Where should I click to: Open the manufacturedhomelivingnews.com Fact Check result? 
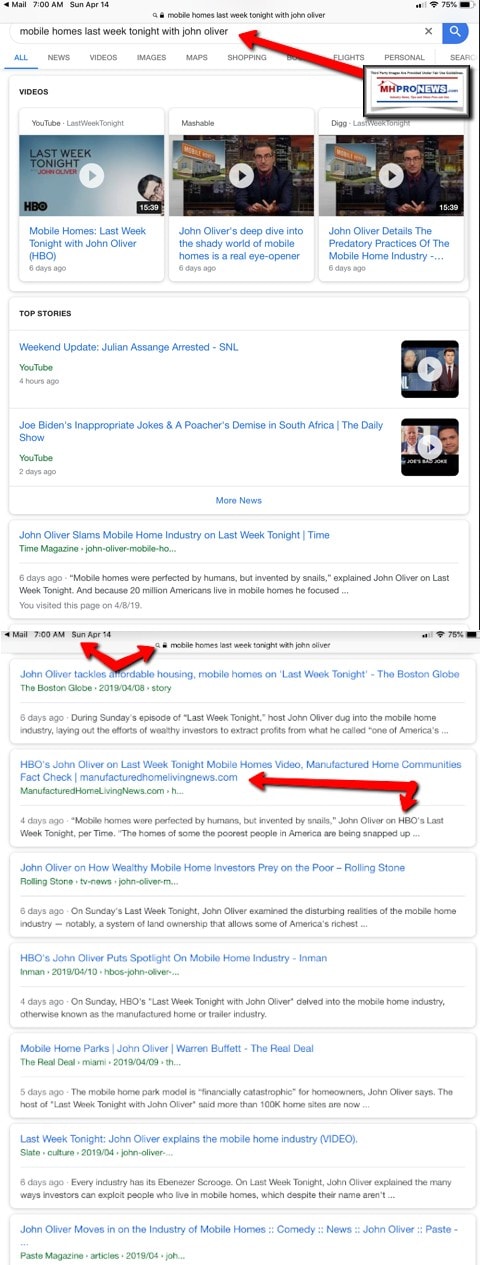240,770
